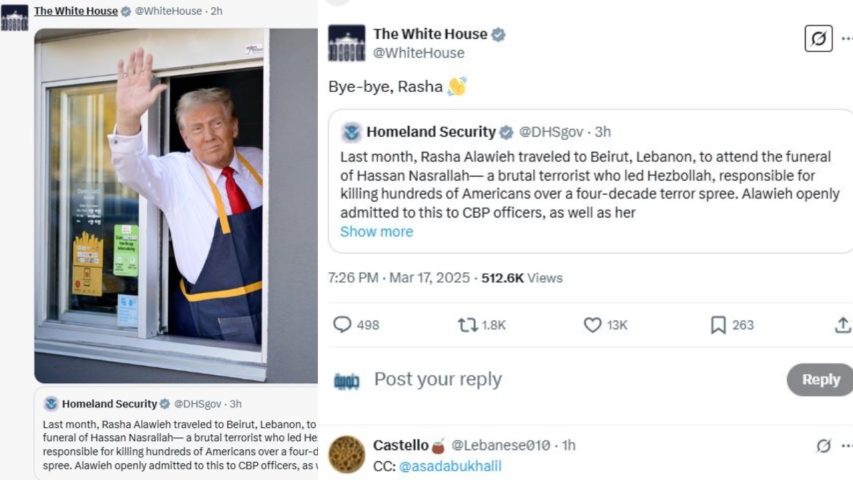Screen dimensions: 853x480
Task: Bookmark the post with 263 saves
Action: coord(718,325)
